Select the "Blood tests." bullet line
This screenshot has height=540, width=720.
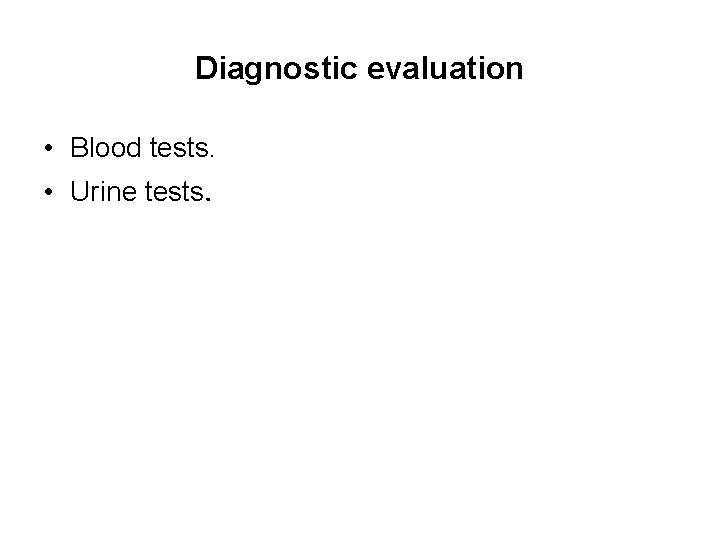click(142, 149)
